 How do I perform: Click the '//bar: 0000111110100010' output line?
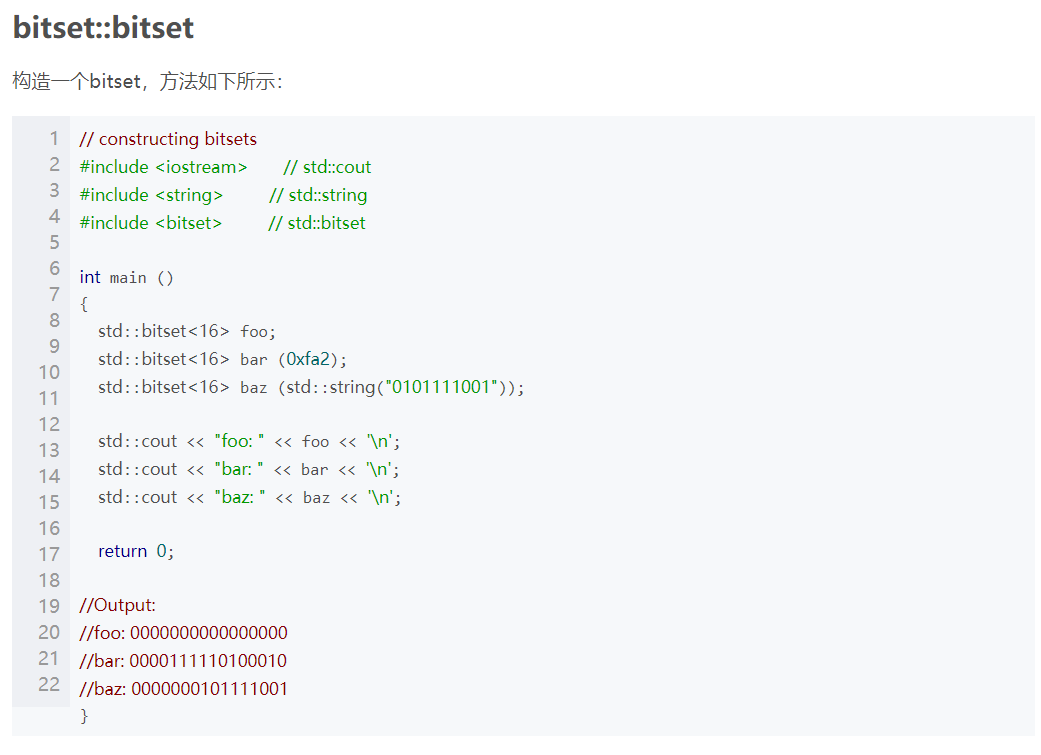[x=183, y=661]
